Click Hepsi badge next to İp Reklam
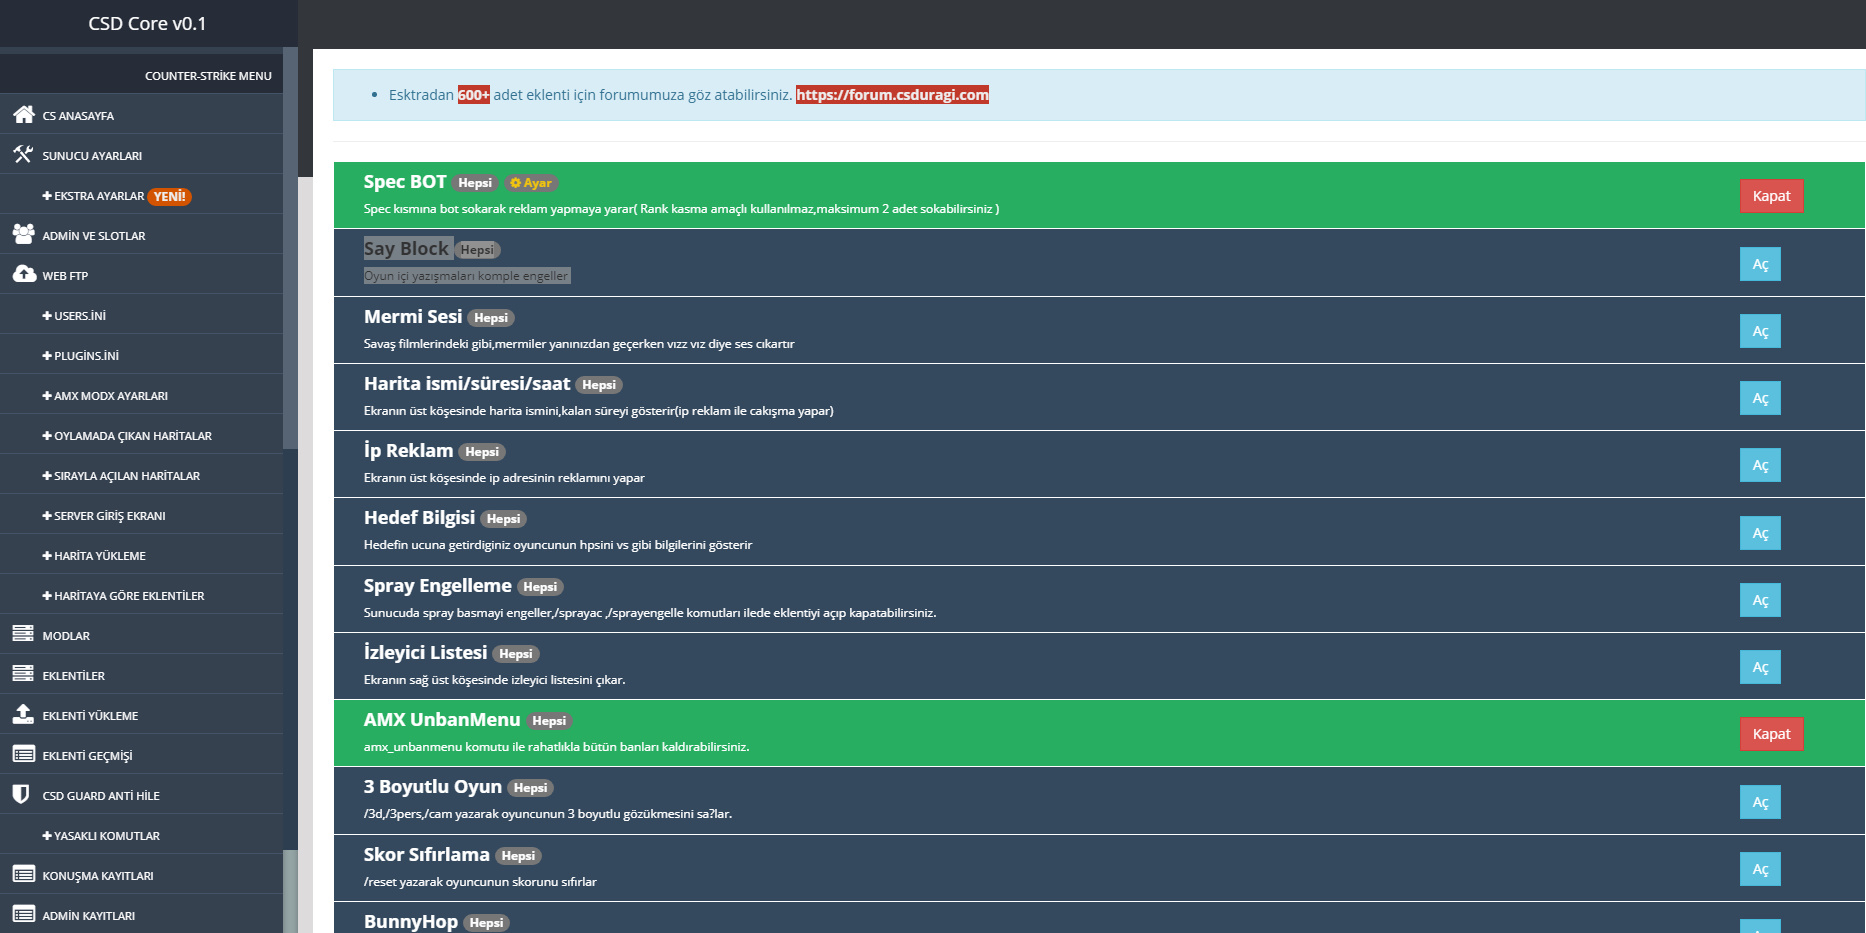The width and height of the screenshot is (1866, 933). [482, 452]
